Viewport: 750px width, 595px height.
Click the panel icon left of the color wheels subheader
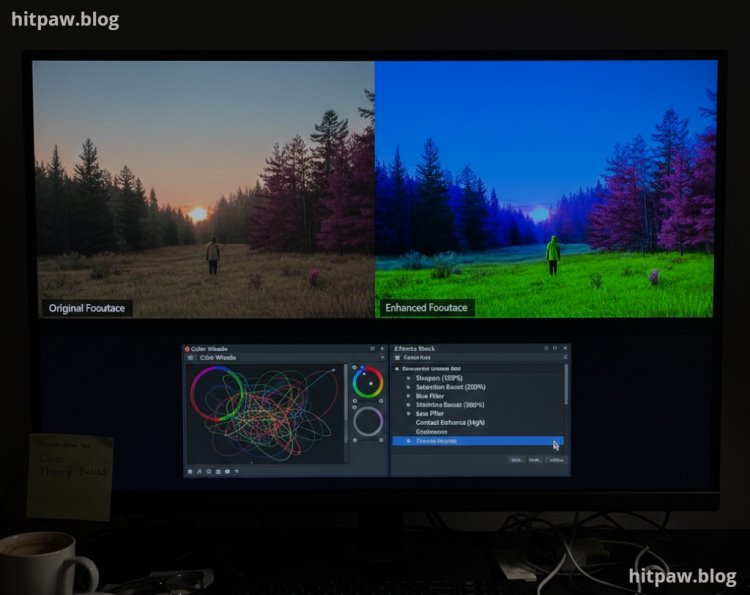tap(191, 357)
